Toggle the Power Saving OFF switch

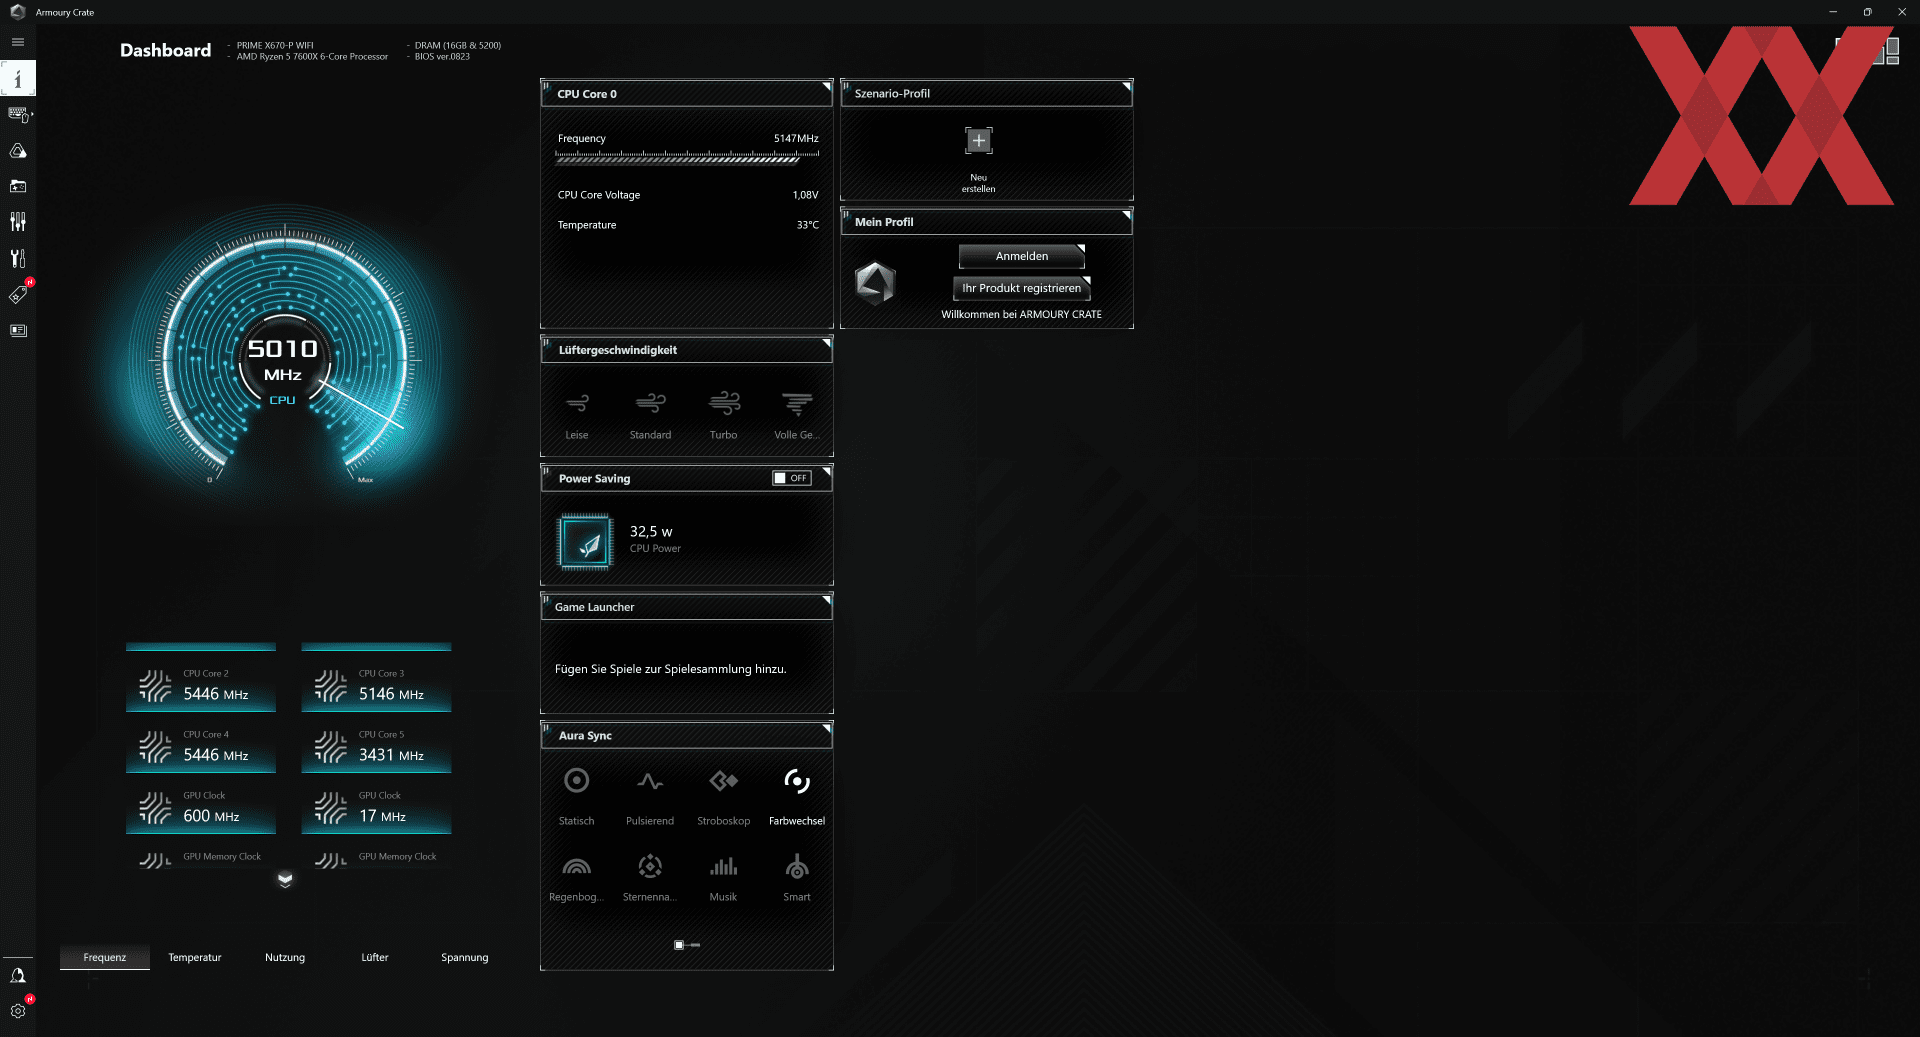coord(791,478)
